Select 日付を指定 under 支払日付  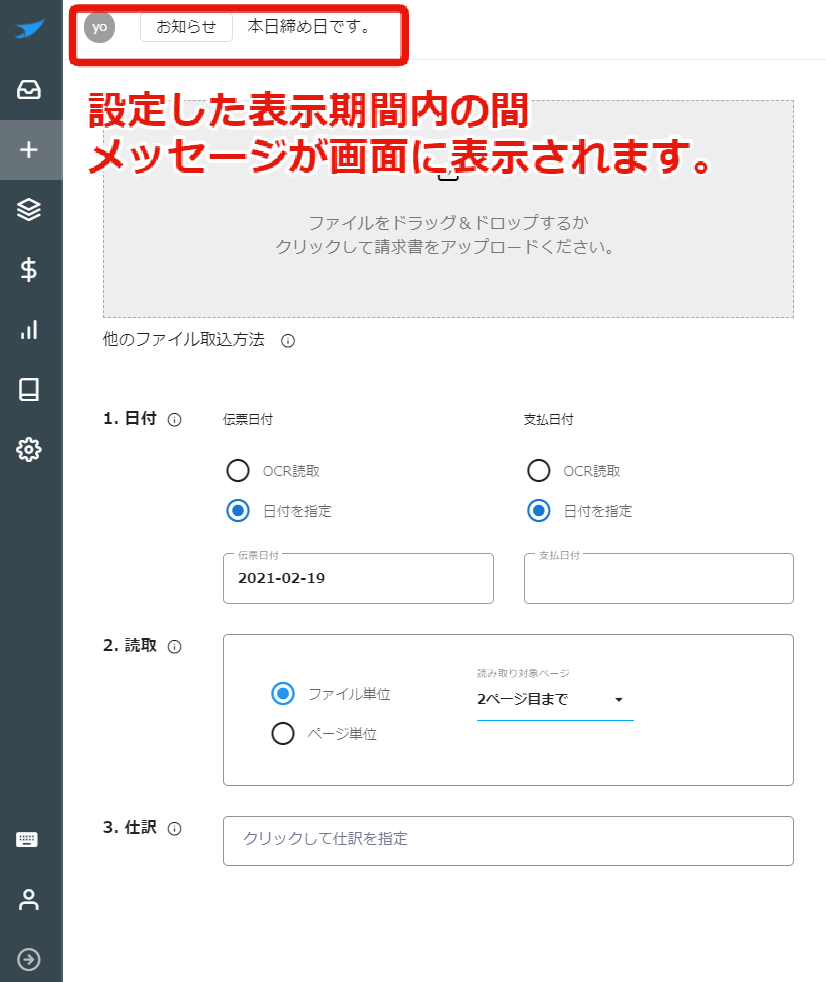(539, 511)
